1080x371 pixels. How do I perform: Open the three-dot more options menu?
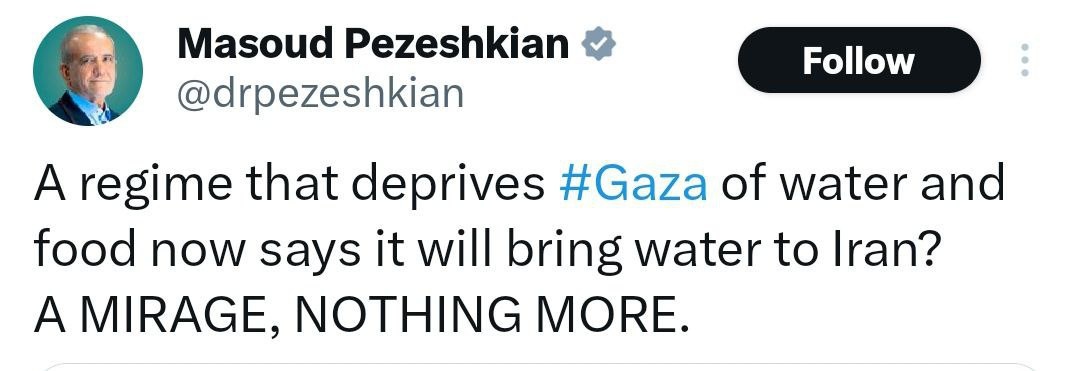pos(1025,60)
